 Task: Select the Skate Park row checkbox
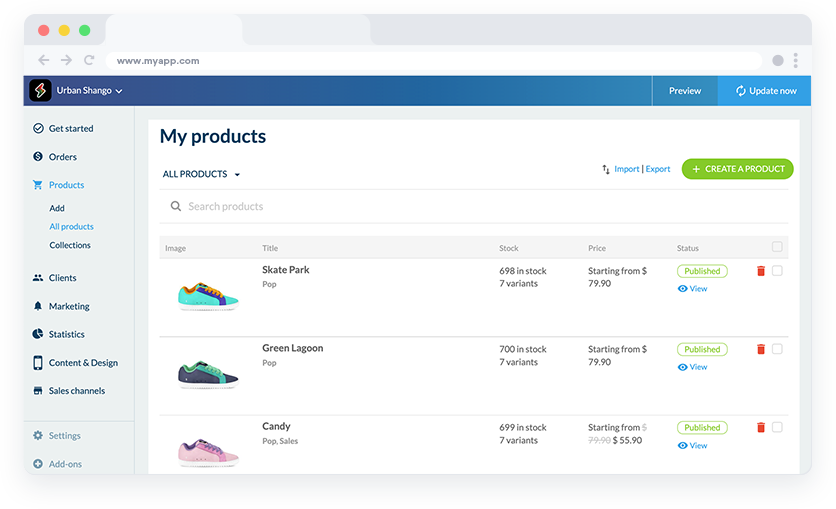[x=777, y=271]
